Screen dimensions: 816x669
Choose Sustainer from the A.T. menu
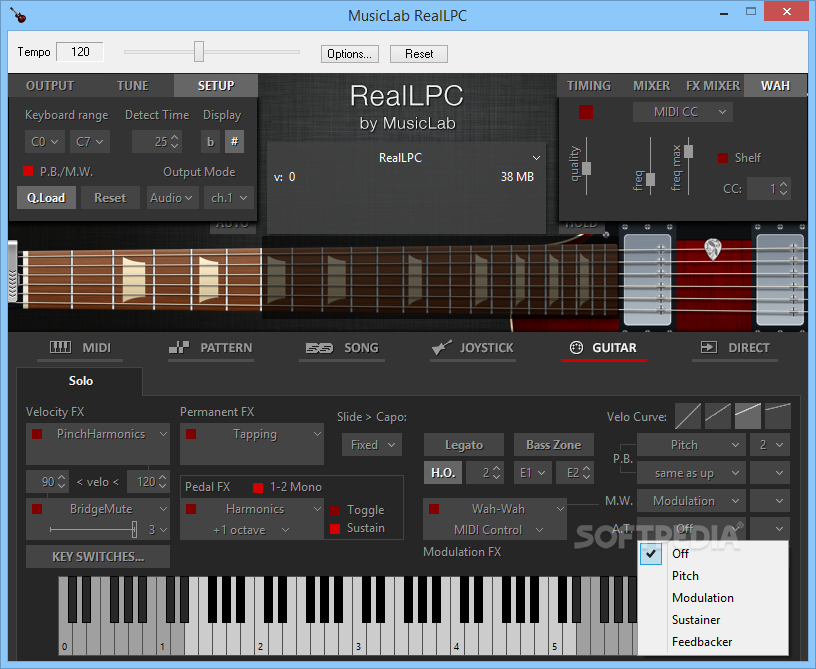713,620
